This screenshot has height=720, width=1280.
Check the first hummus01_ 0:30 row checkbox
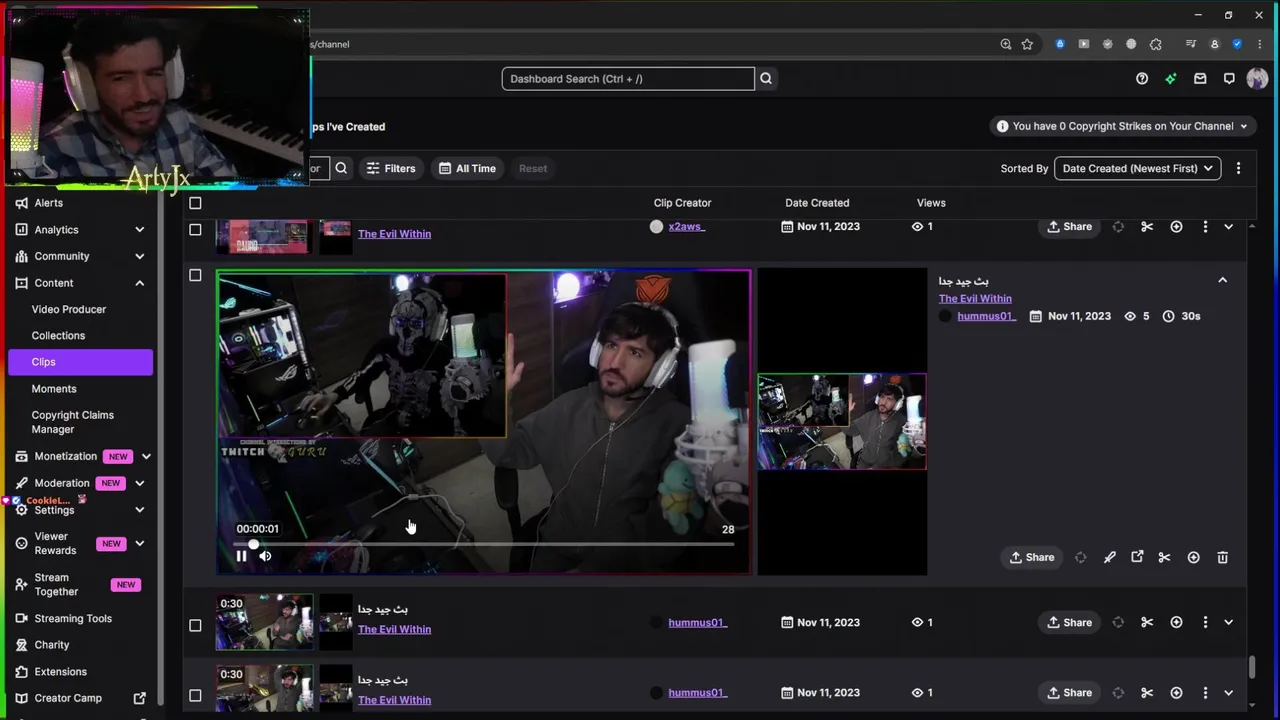[195, 626]
